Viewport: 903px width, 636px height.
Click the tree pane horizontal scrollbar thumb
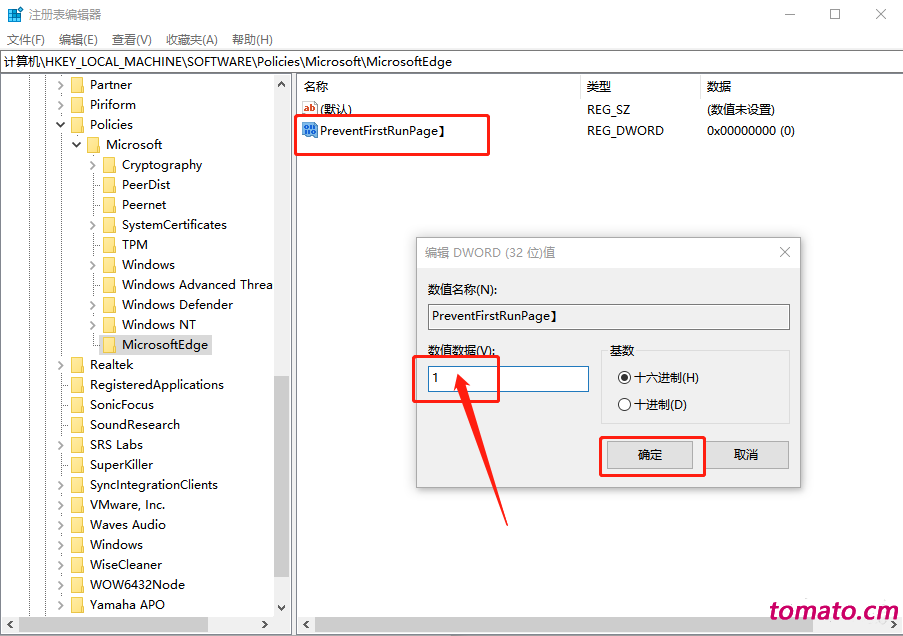coord(113,624)
